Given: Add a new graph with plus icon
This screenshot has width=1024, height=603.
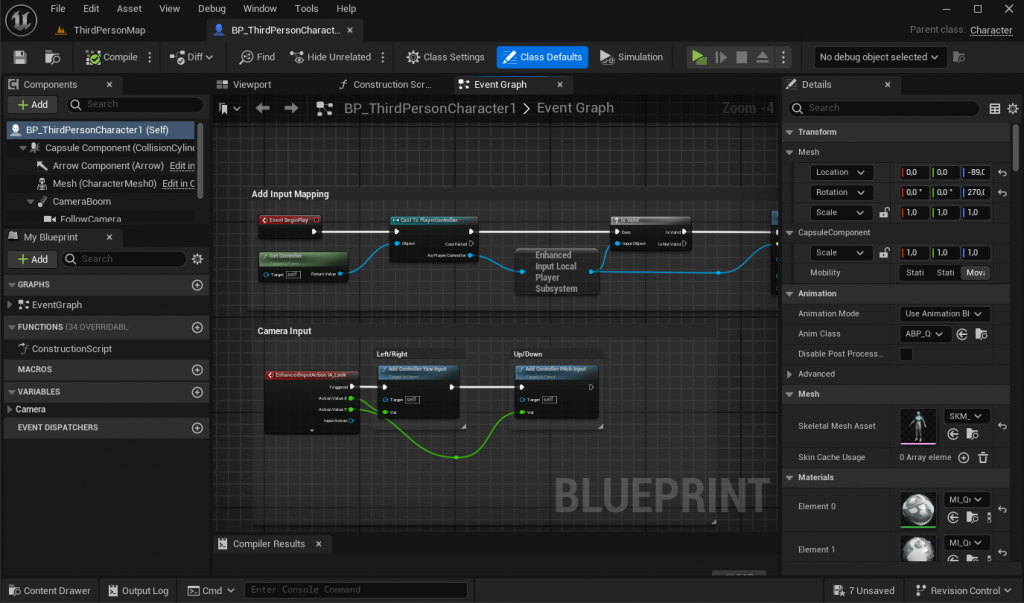Looking at the screenshot, I should pyautogui.click(x=197, y=285).
